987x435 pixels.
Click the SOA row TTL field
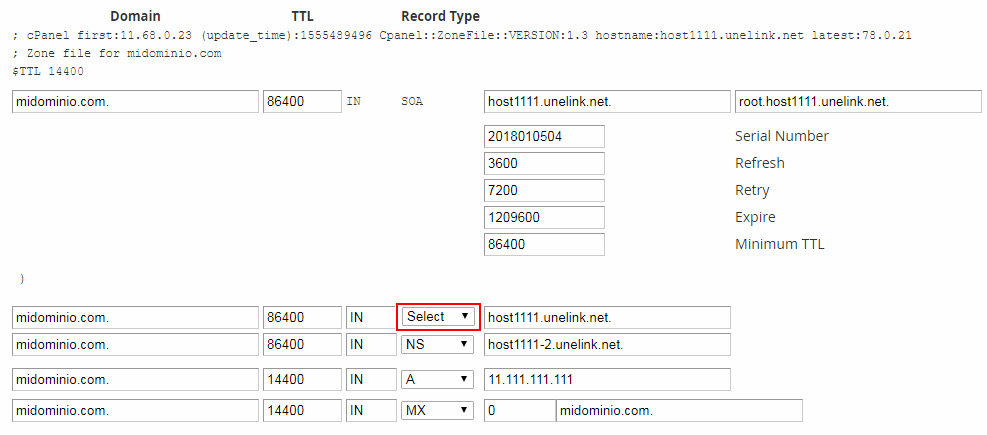[x=302, y=102]
